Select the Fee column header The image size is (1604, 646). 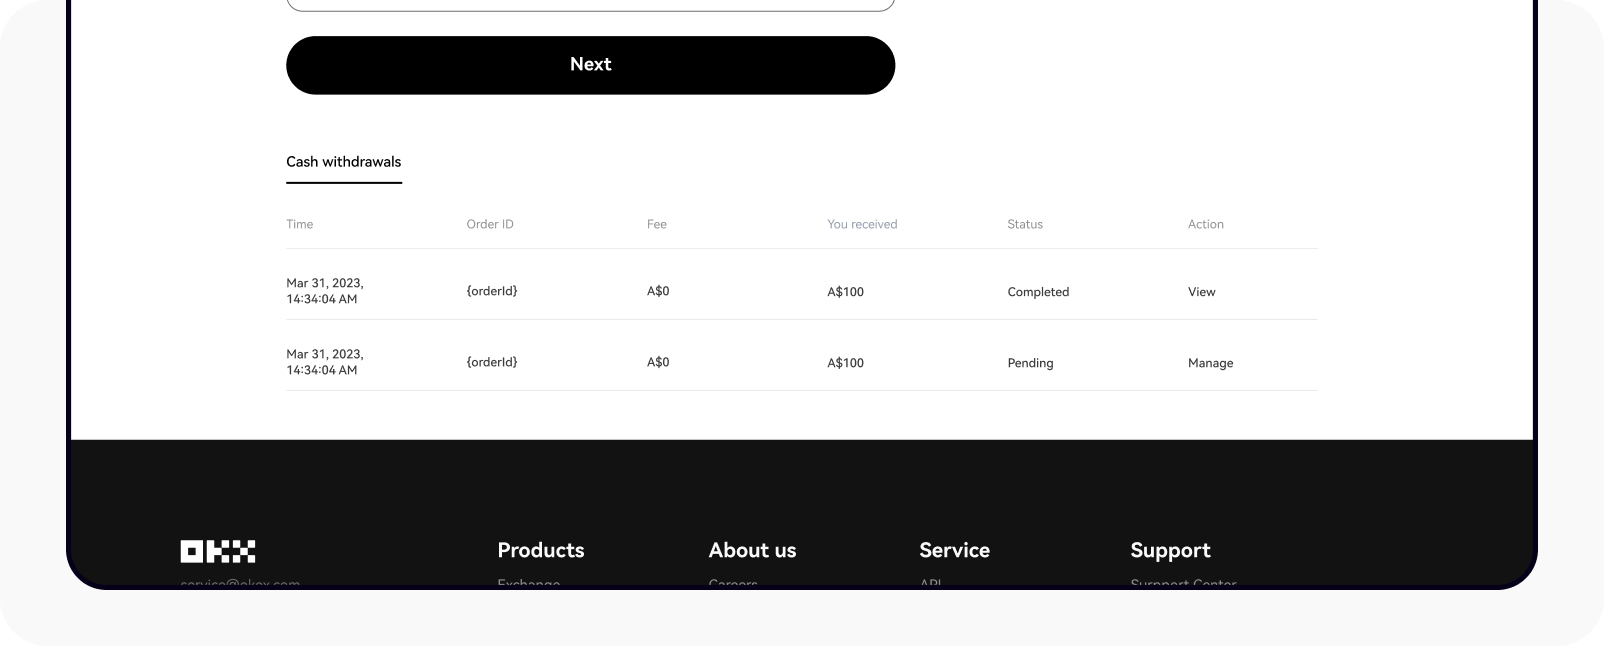point(657,224)
